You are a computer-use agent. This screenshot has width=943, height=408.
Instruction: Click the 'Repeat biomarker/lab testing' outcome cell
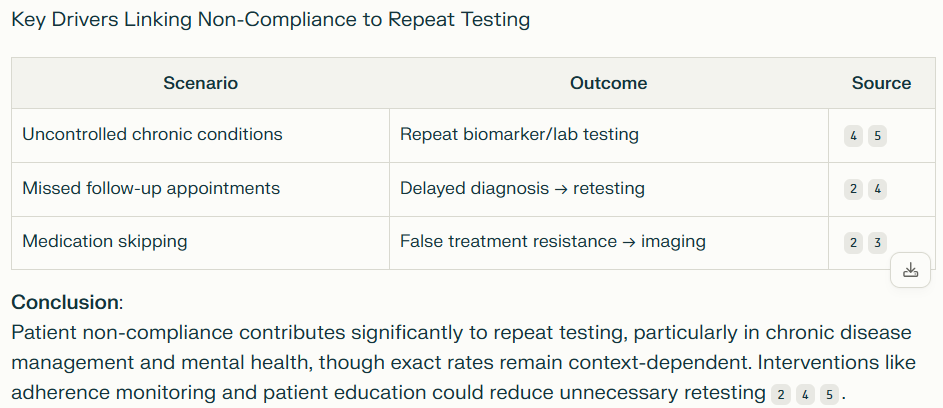[519, 134]
